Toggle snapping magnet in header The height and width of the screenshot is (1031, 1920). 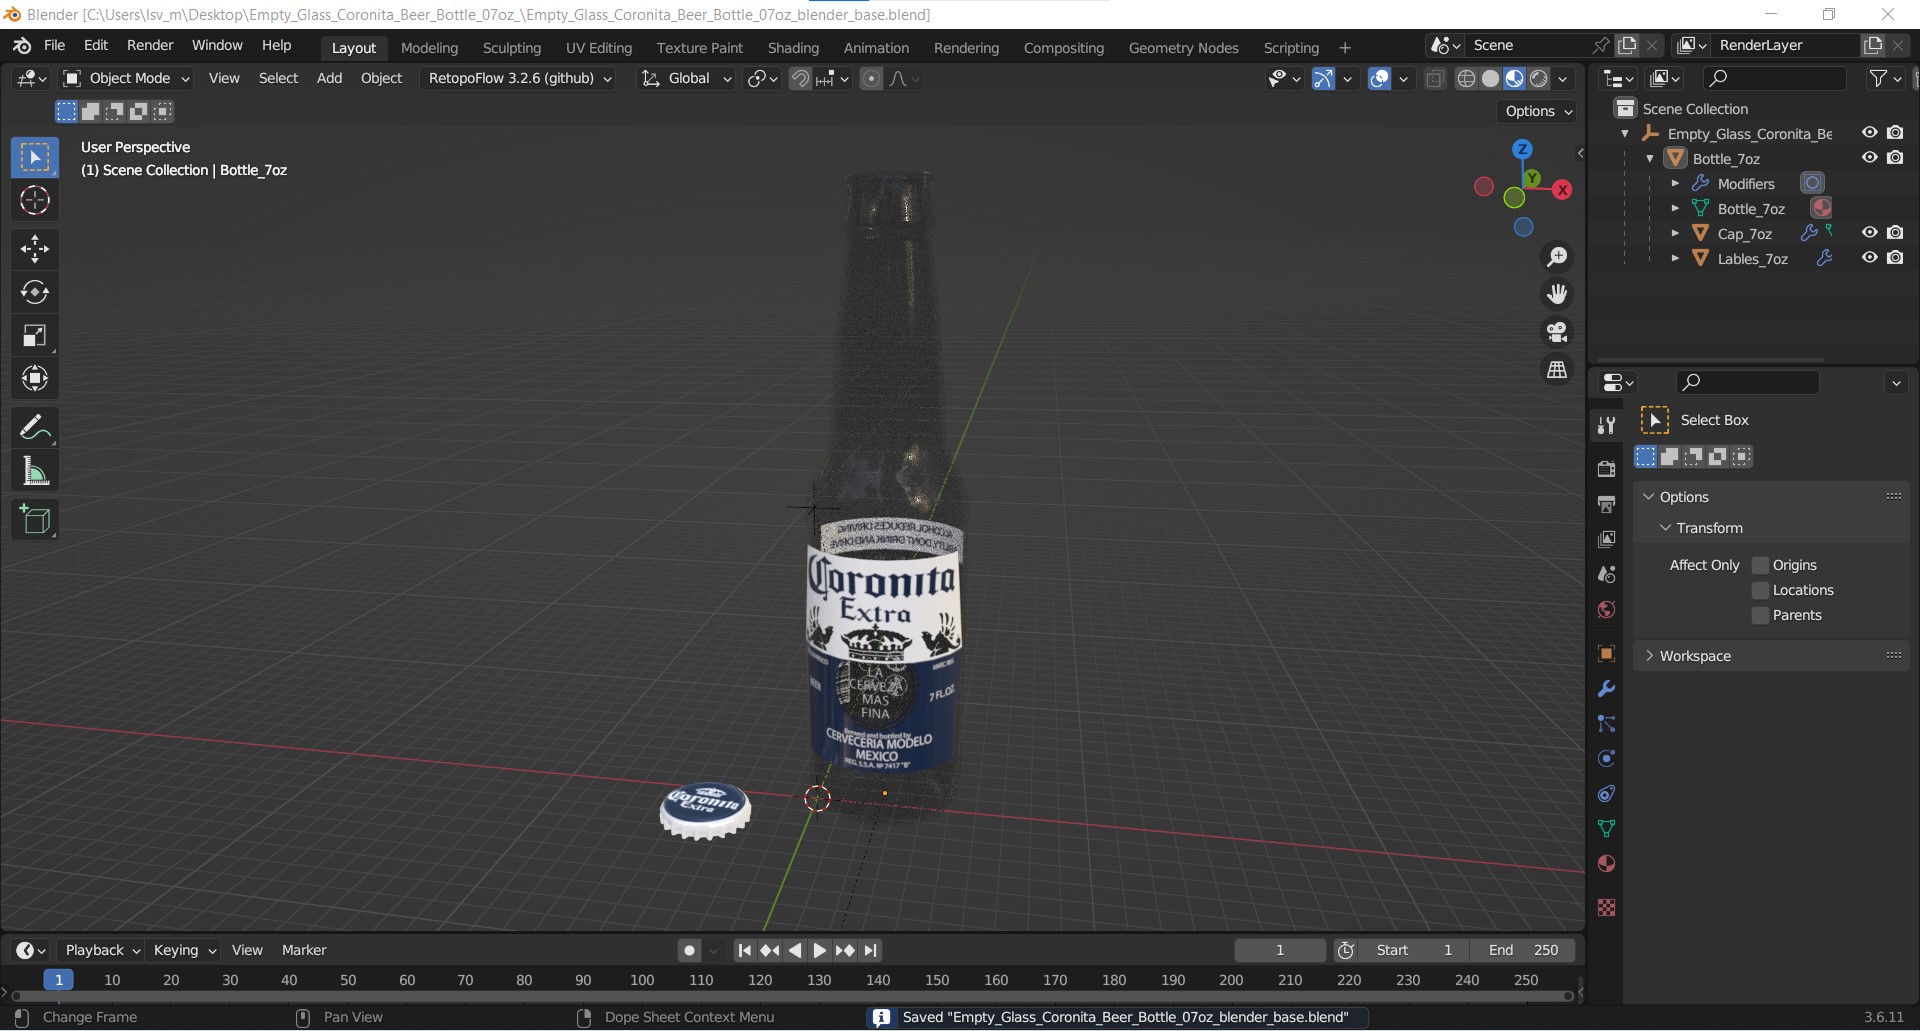pos(800,78)
